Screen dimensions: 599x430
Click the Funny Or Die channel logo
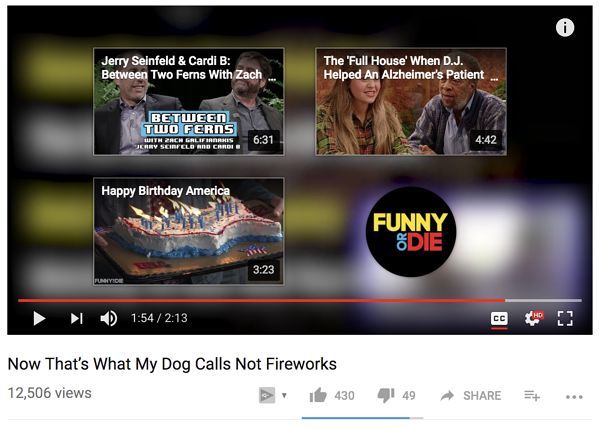[411, 232]
